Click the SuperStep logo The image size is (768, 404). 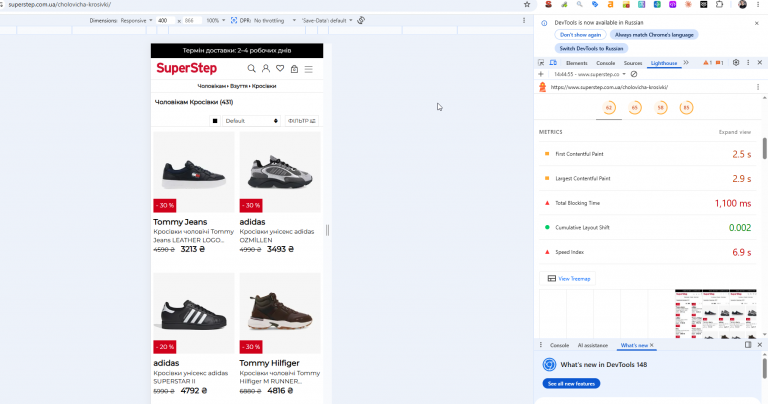(x=187, y=68)
